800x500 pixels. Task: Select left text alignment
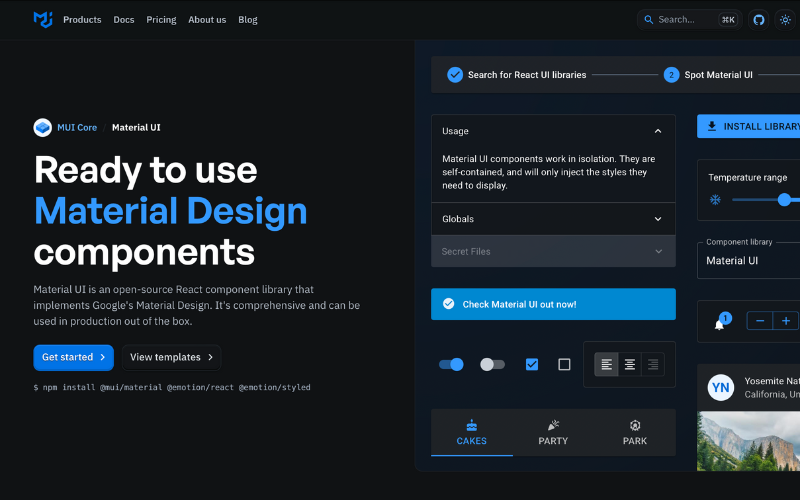pos(606,364)
